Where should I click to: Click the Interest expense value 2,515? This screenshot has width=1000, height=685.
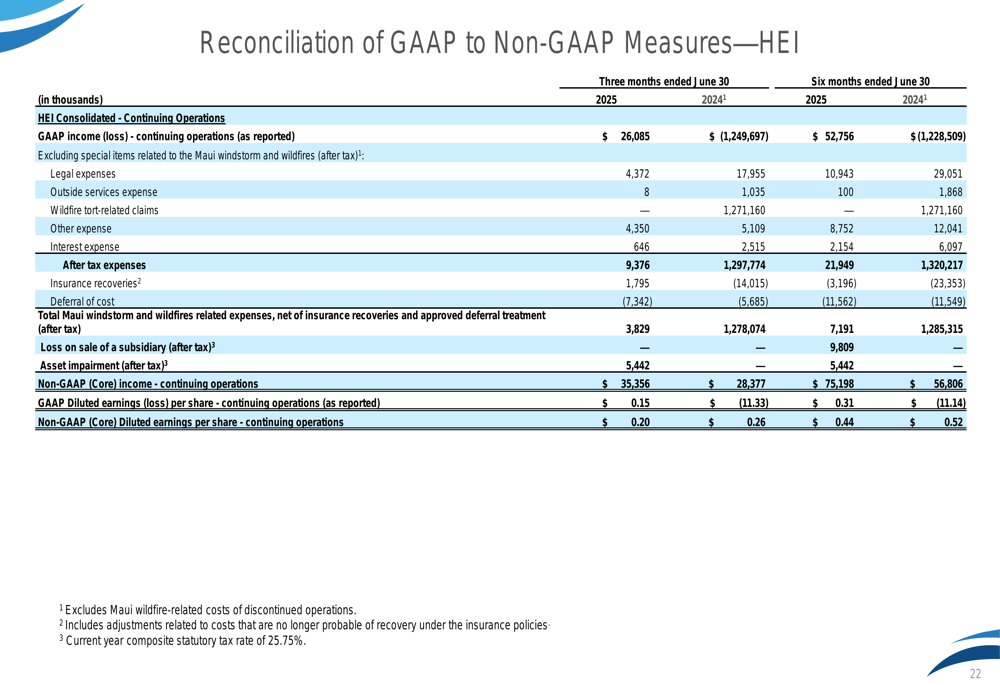coord(753,247)
